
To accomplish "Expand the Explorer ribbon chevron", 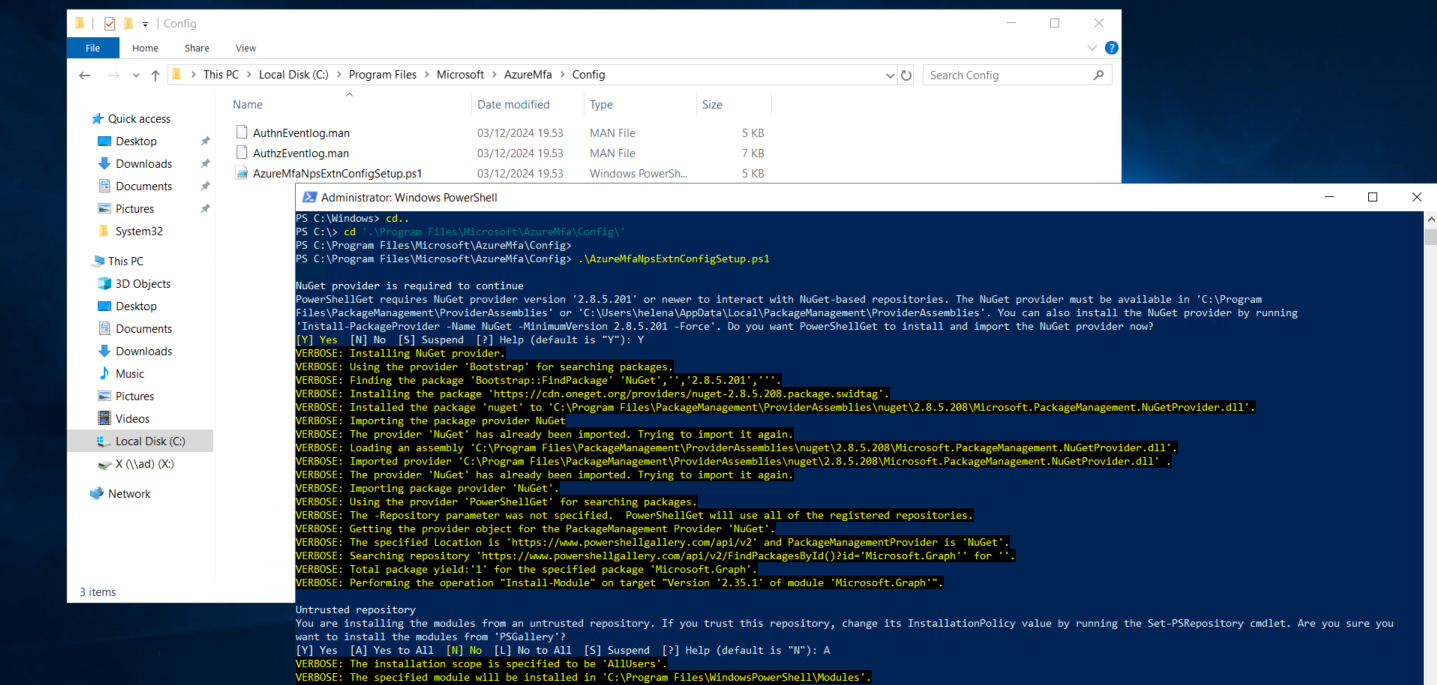I will coord(1094,48).
